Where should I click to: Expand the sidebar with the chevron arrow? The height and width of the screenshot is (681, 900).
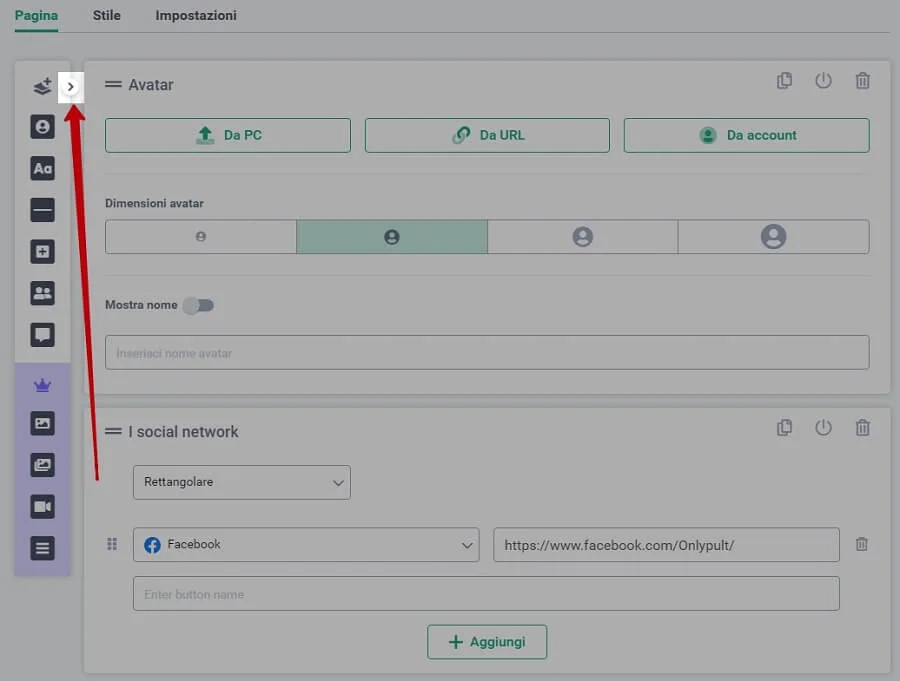[70, 87]
